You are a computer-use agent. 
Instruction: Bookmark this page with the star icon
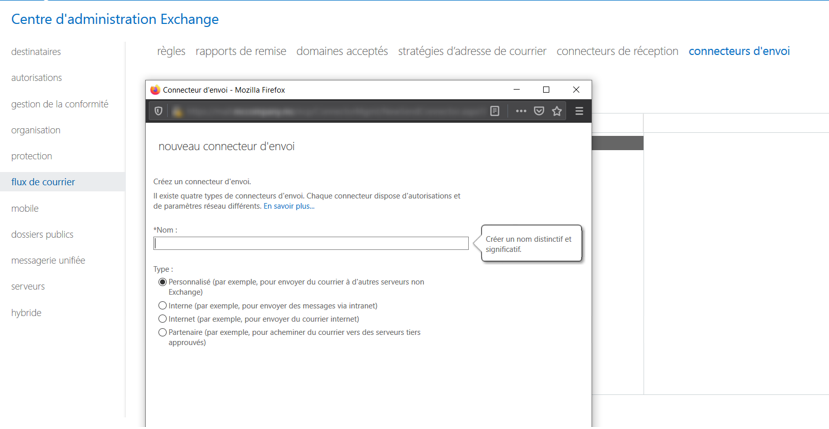click(x=557, y=111)
